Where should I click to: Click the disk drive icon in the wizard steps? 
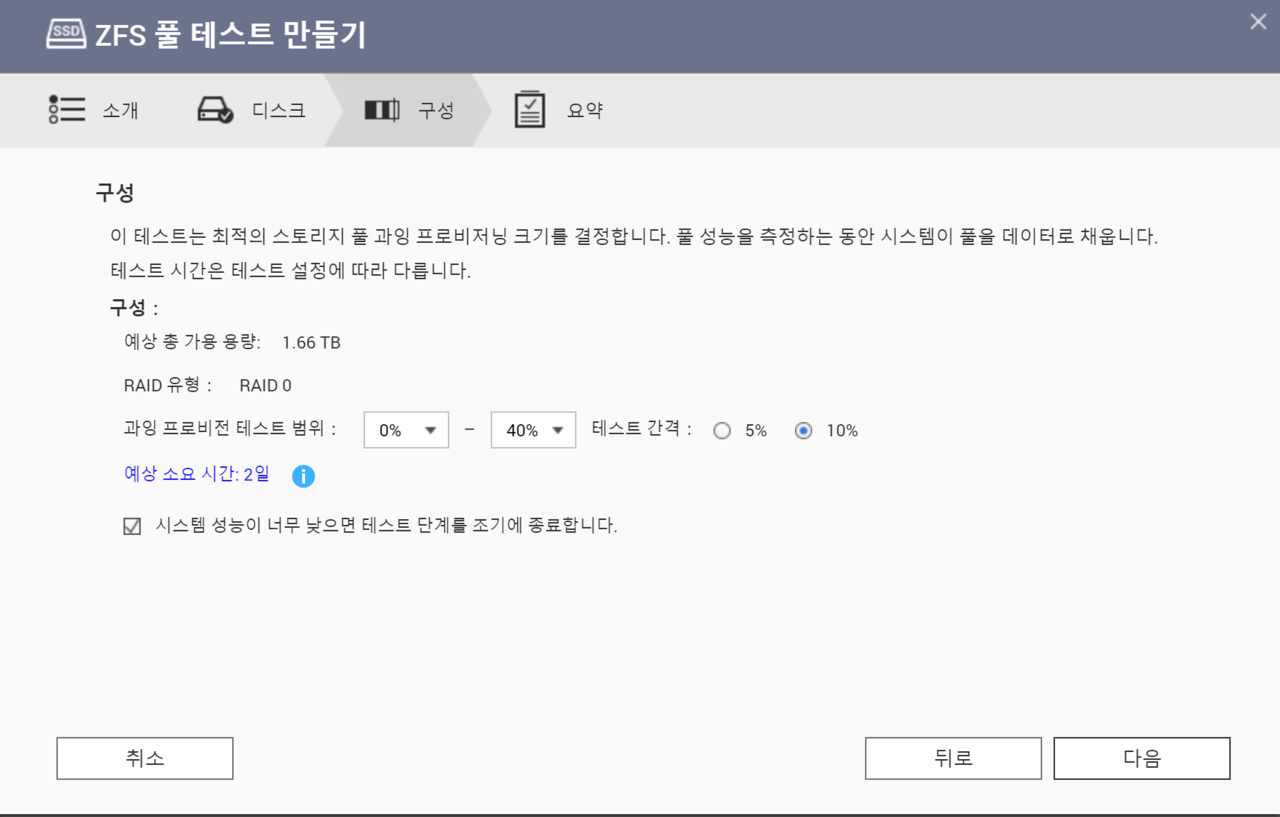[215, 110]
